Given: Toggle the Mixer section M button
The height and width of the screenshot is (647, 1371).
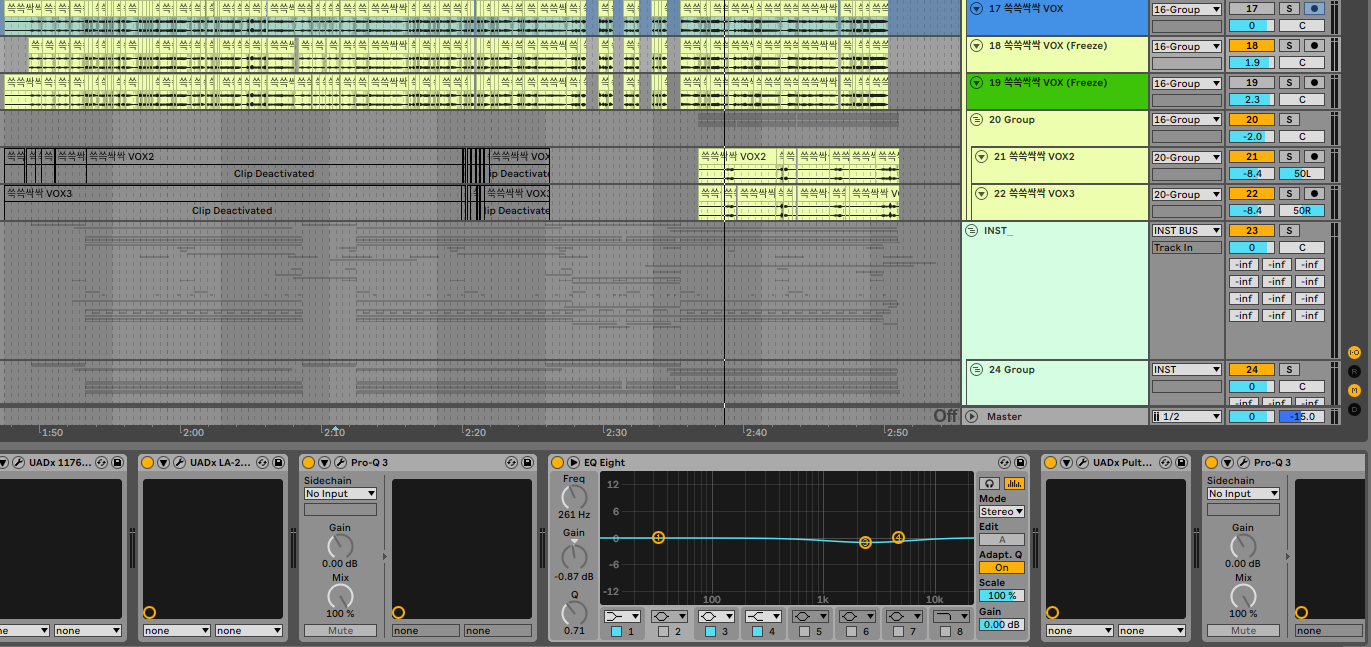Looking at the screenshot, I should click(x=1354, y=390).
